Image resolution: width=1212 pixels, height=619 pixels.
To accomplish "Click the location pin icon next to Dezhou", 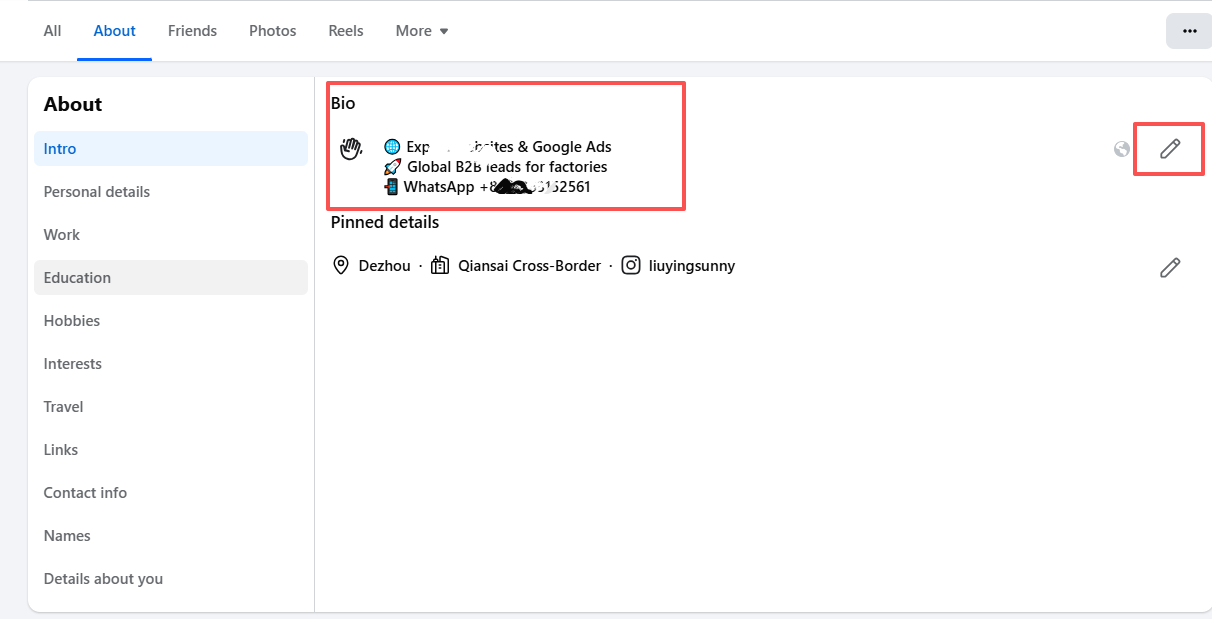I will [x=341, y=266].
